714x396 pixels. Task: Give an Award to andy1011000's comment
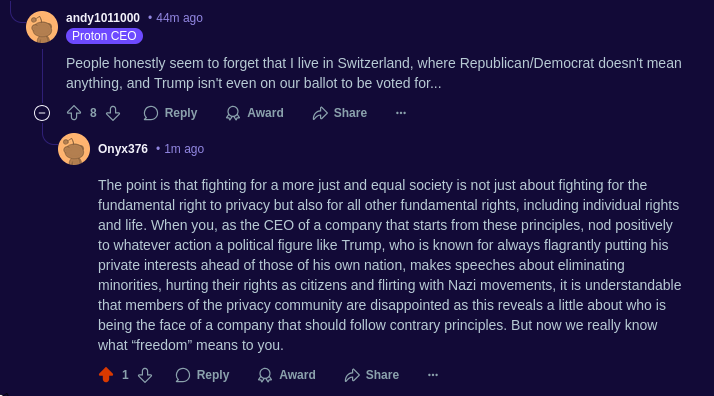click(x=255, y=113)
